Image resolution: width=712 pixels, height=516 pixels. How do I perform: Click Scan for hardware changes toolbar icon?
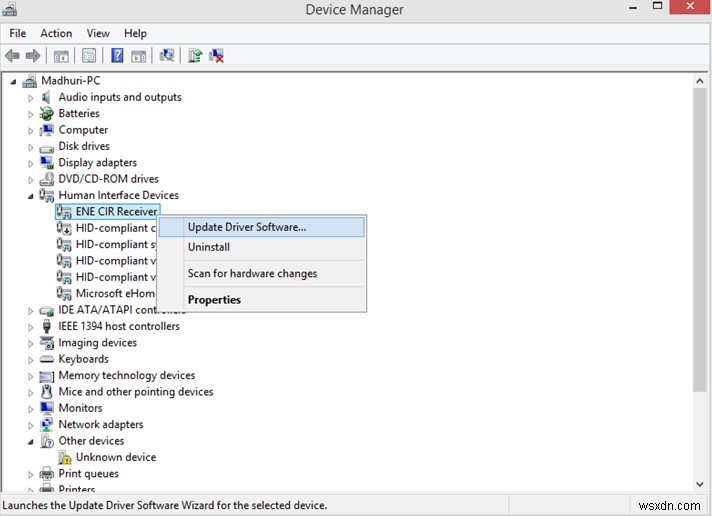pyautogui.click(x=167, y=55)
